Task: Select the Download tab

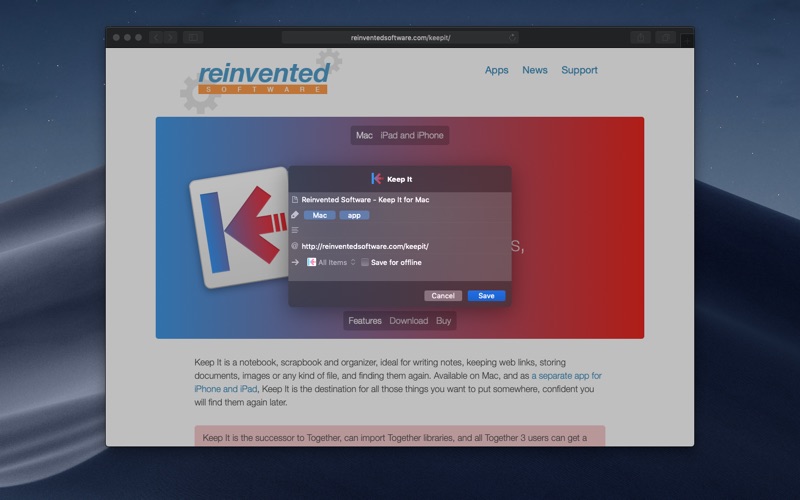Action: coord(409,321)
